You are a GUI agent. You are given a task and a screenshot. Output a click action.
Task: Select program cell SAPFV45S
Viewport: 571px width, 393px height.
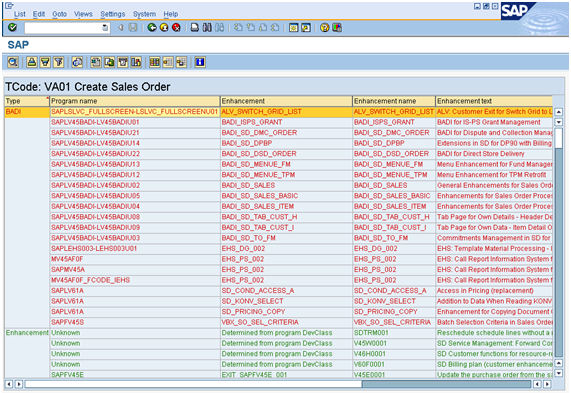pos(135,322)
